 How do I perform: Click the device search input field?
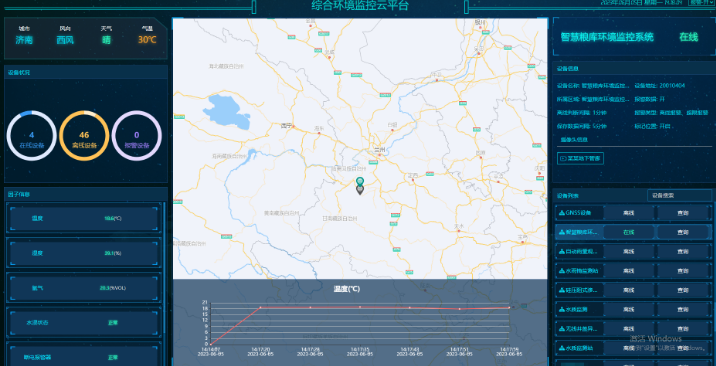(x=679, y=195)
